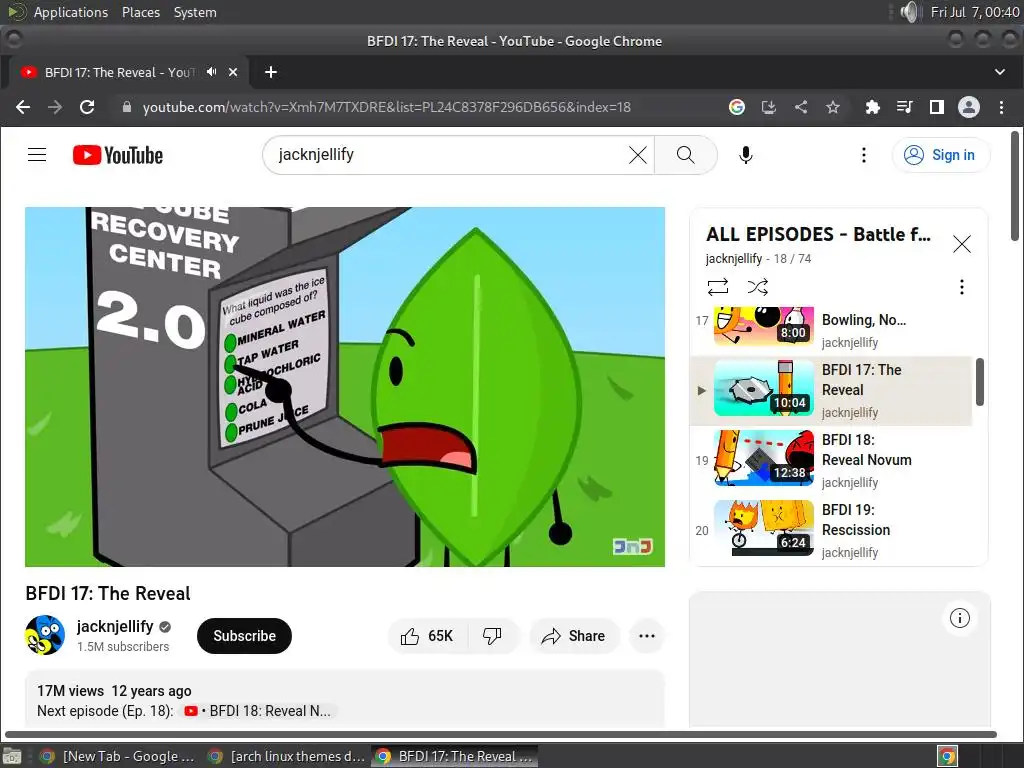Image resolution: width=1024 pixels, height=768 pixels.
Task: Open Chrome three-dot menu
Action: (1001, 107)
